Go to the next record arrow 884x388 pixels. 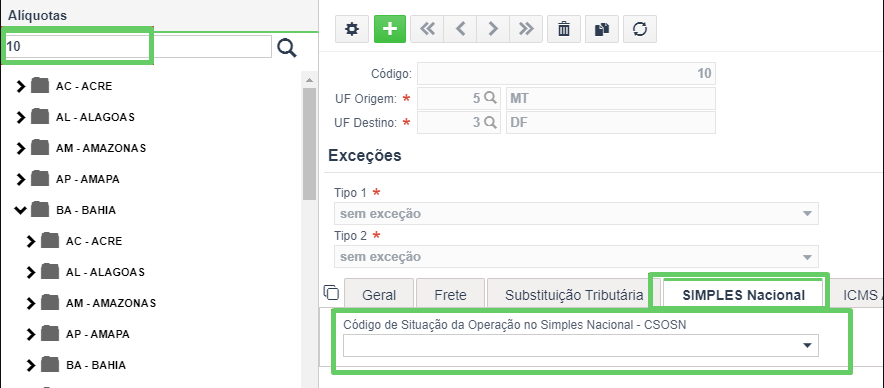tap(493, 29)
